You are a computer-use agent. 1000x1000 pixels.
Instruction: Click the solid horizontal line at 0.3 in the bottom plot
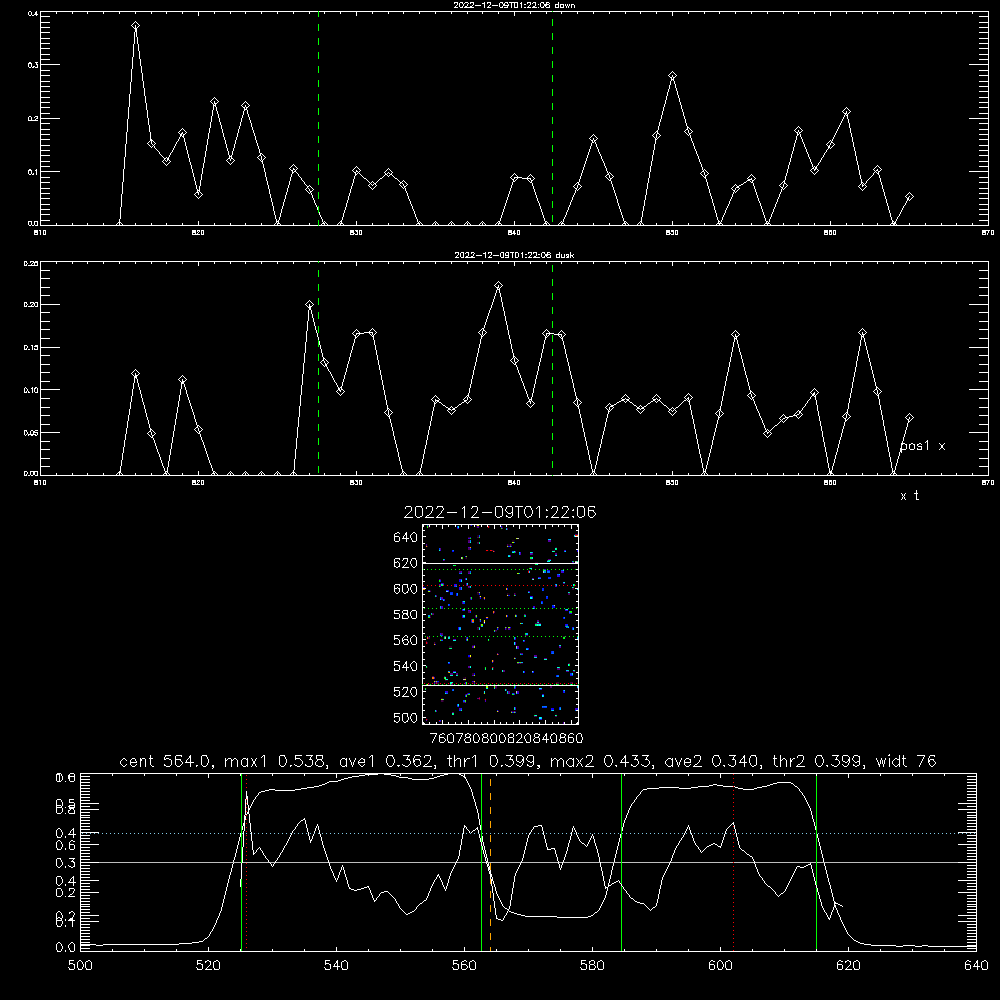tap(528, 862)
